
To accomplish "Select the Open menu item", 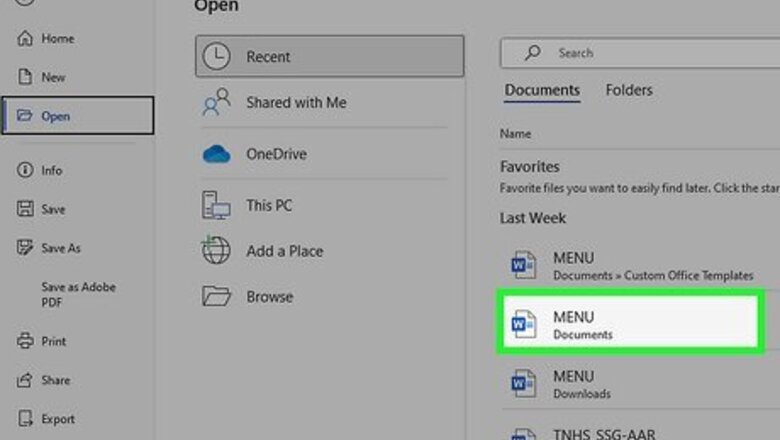I will [x=77, y=116].
